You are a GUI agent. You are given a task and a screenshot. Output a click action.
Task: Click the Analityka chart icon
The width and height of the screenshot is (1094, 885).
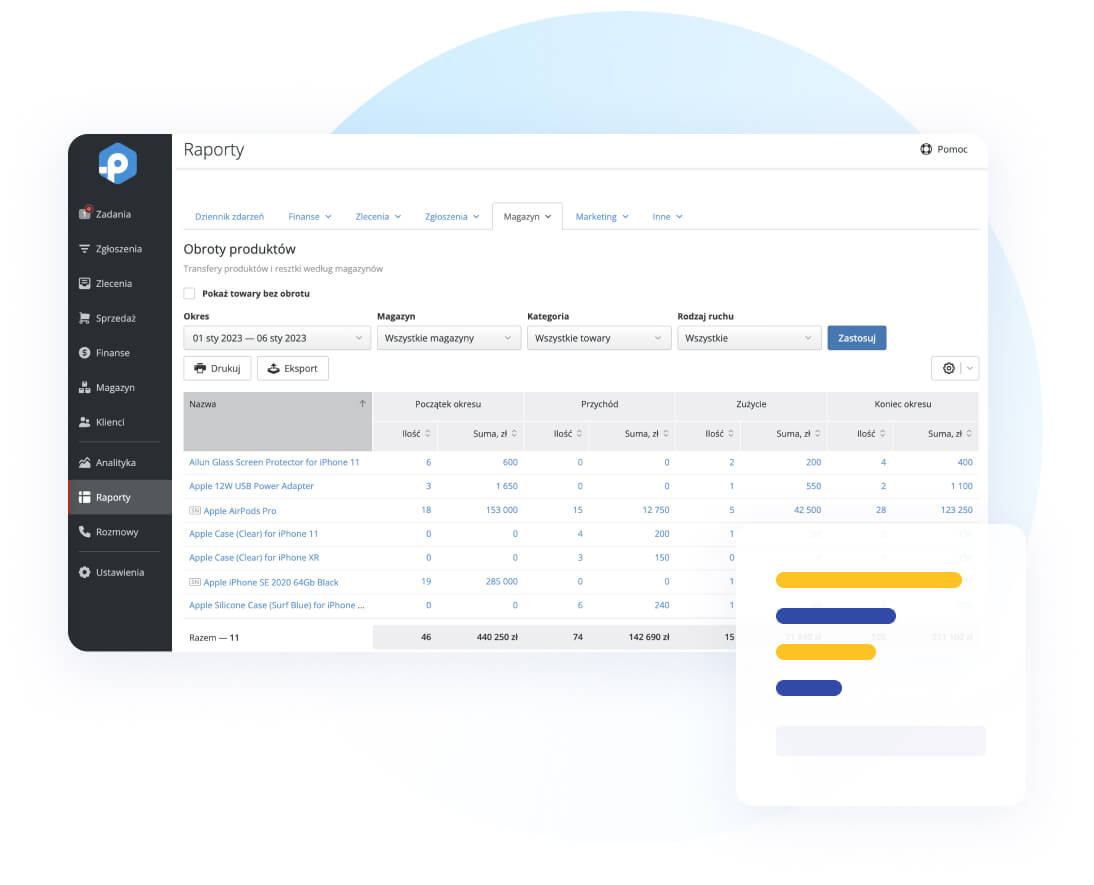[x=85, y=463]
